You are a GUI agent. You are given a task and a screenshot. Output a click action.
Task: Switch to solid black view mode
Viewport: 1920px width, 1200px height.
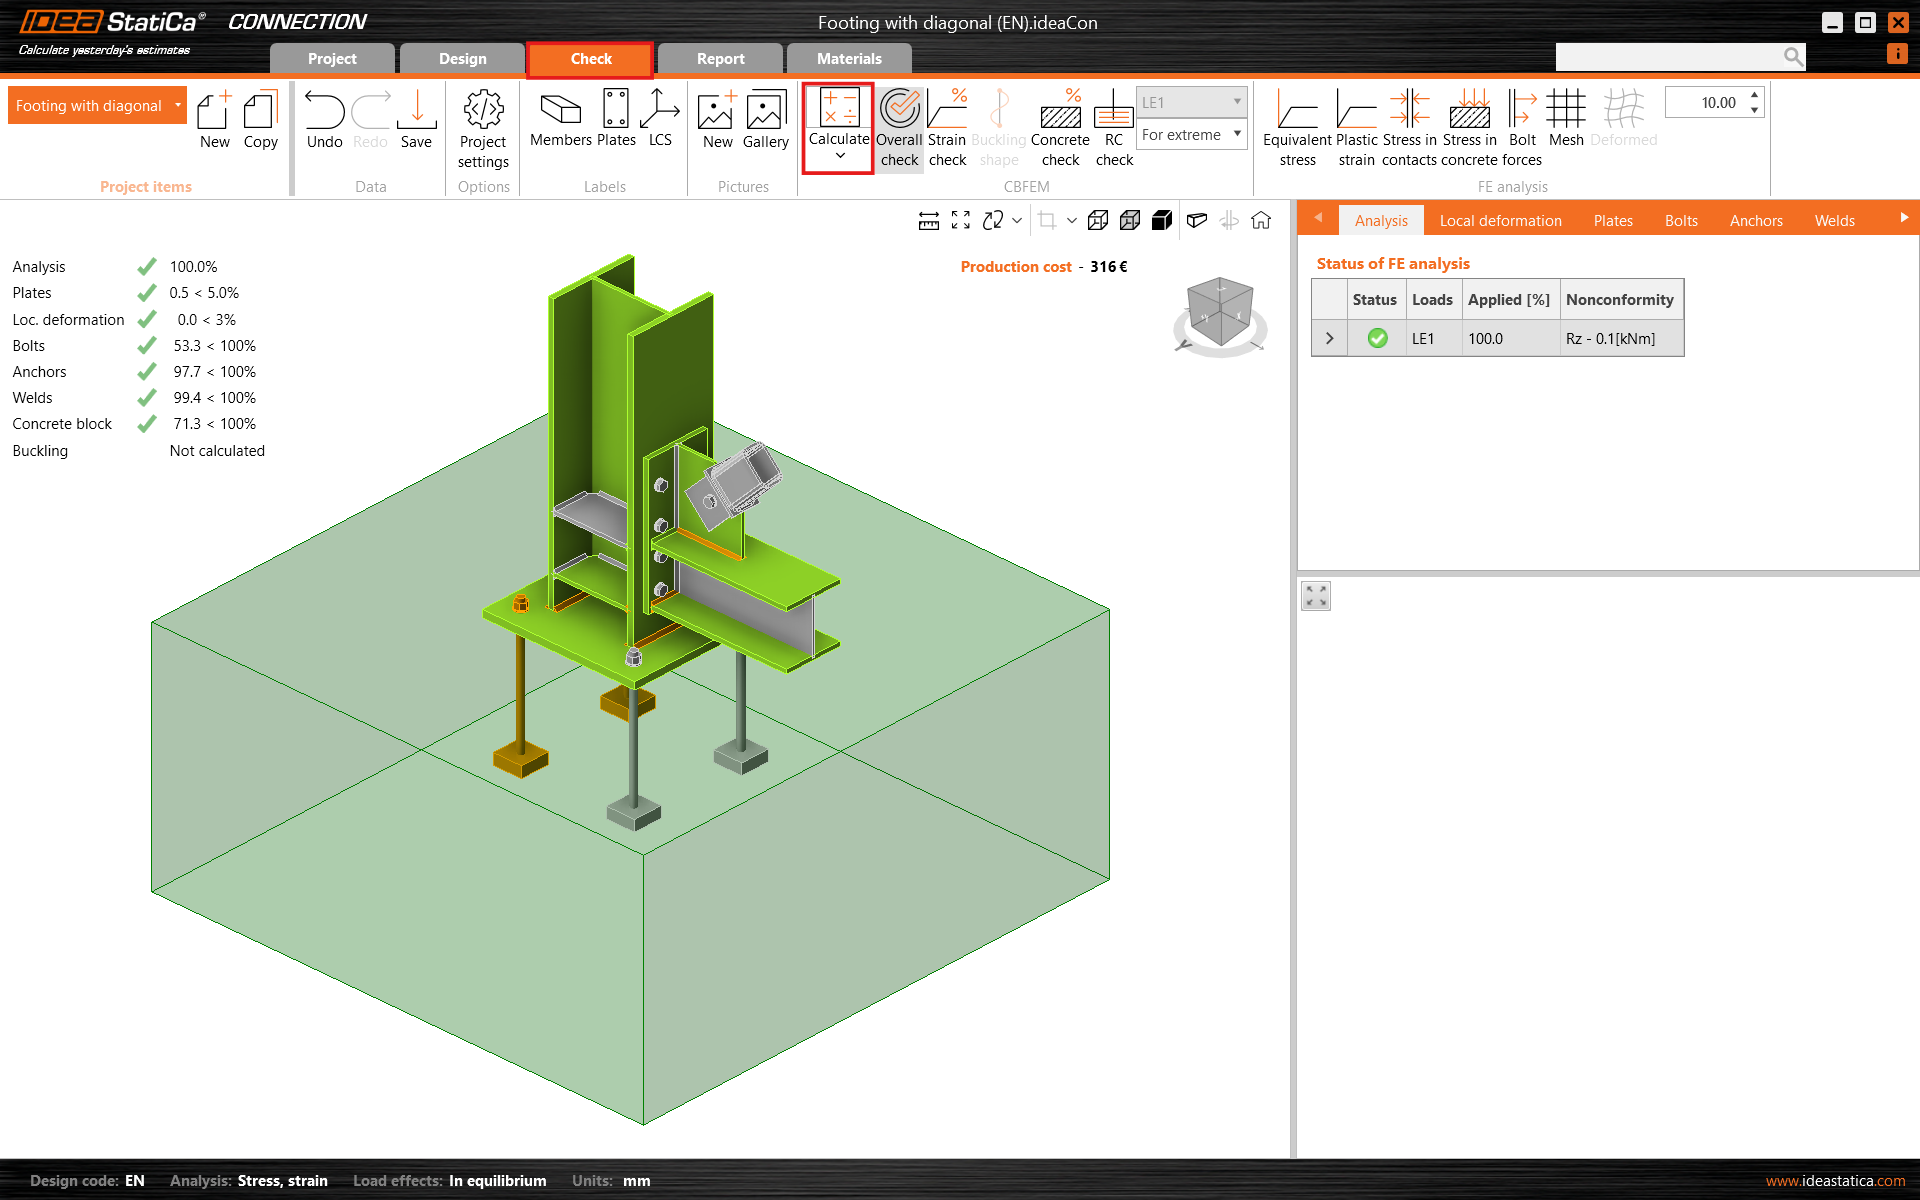pos(1162,220)
